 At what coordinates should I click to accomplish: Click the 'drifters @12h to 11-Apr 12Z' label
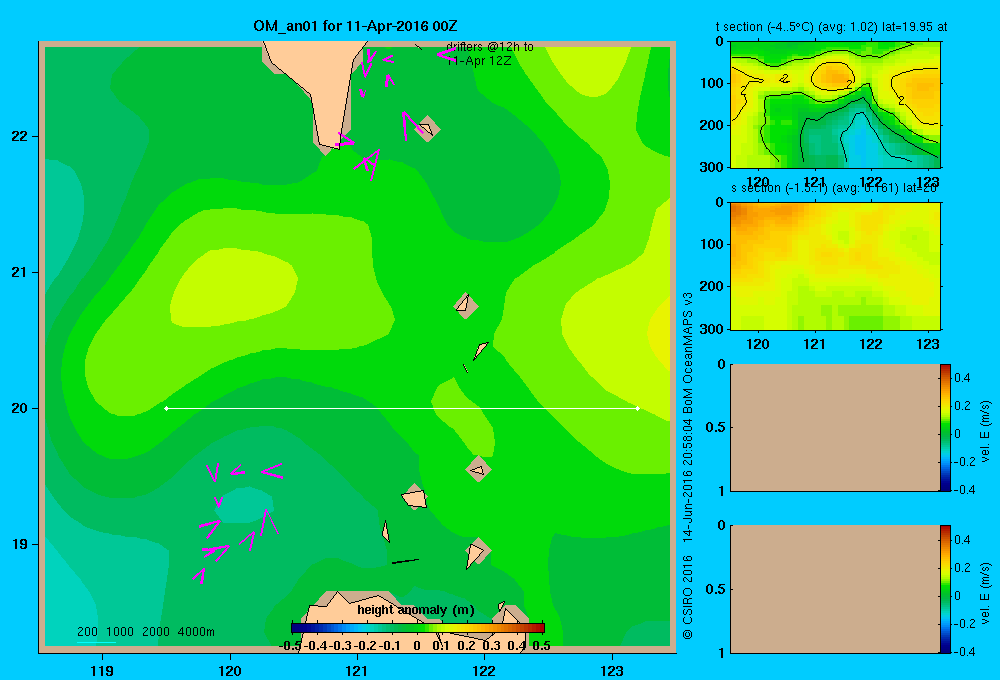tap(489, 54)
